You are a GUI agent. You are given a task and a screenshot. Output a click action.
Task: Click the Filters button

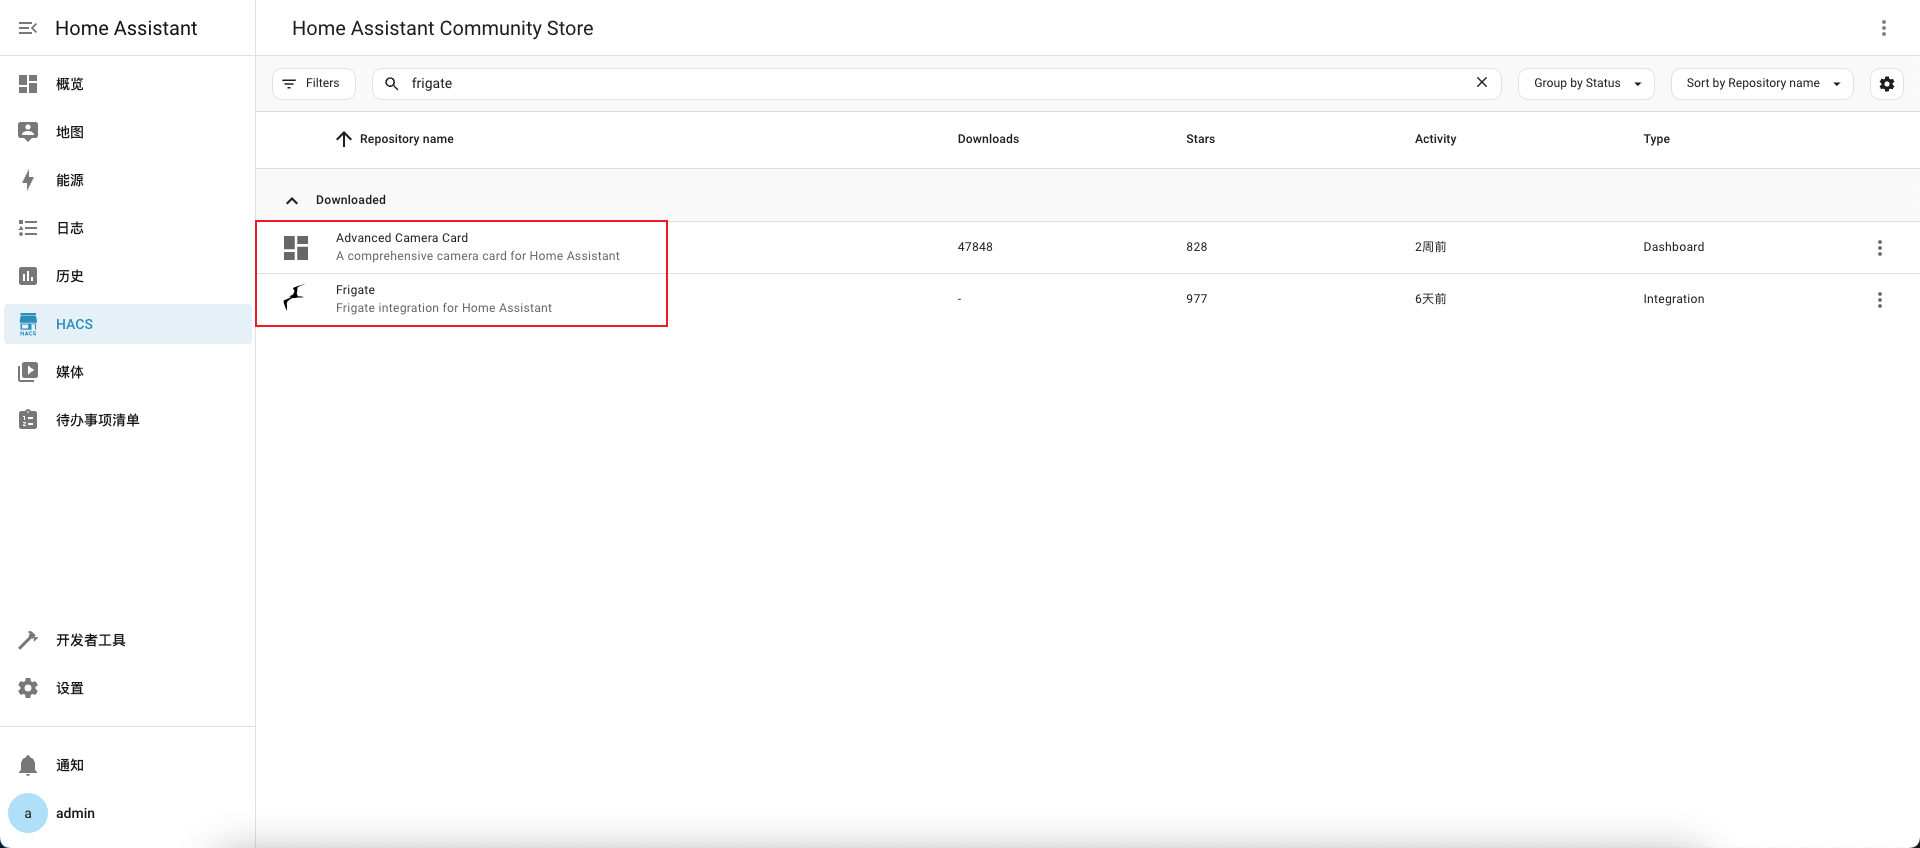[313, 84]
